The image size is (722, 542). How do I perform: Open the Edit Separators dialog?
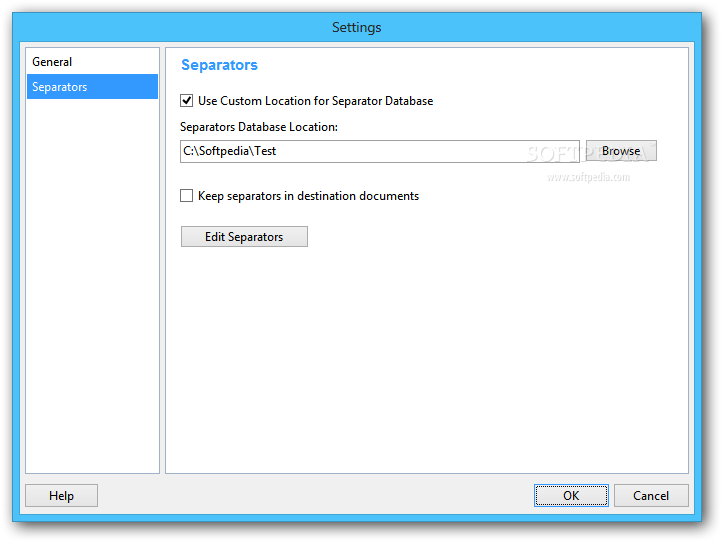coord(244,237)
